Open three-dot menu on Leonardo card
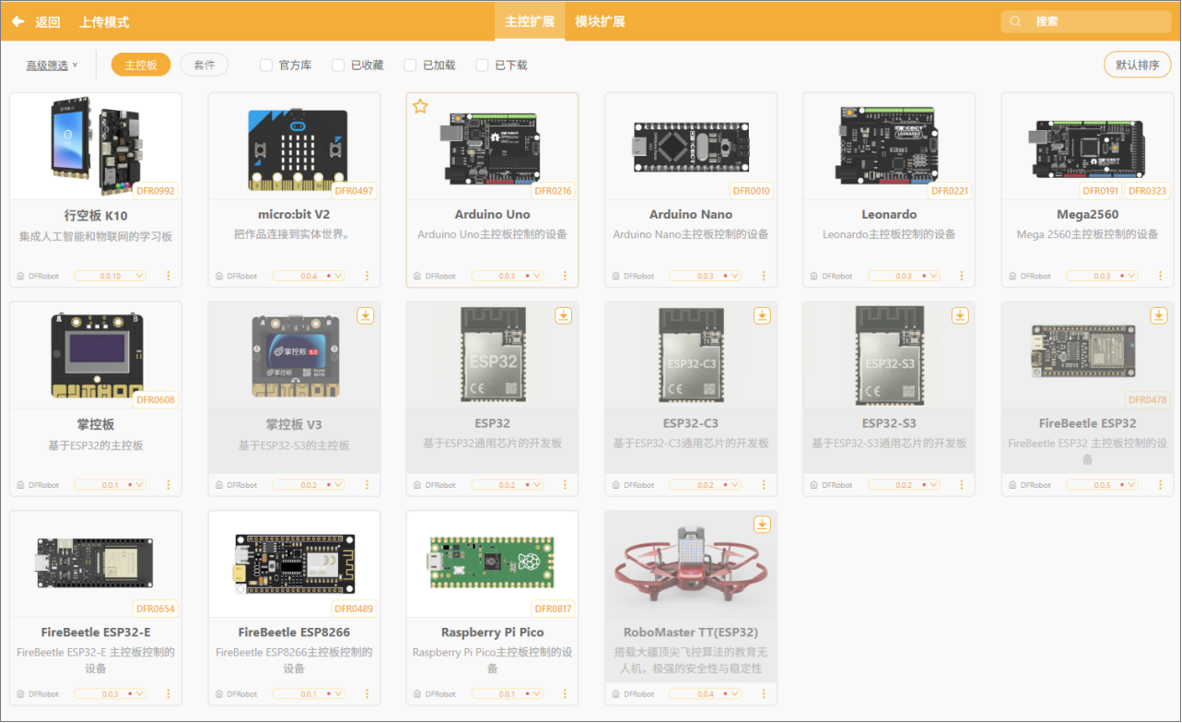This screenshot has width=1182, height=723. (961, 276)
